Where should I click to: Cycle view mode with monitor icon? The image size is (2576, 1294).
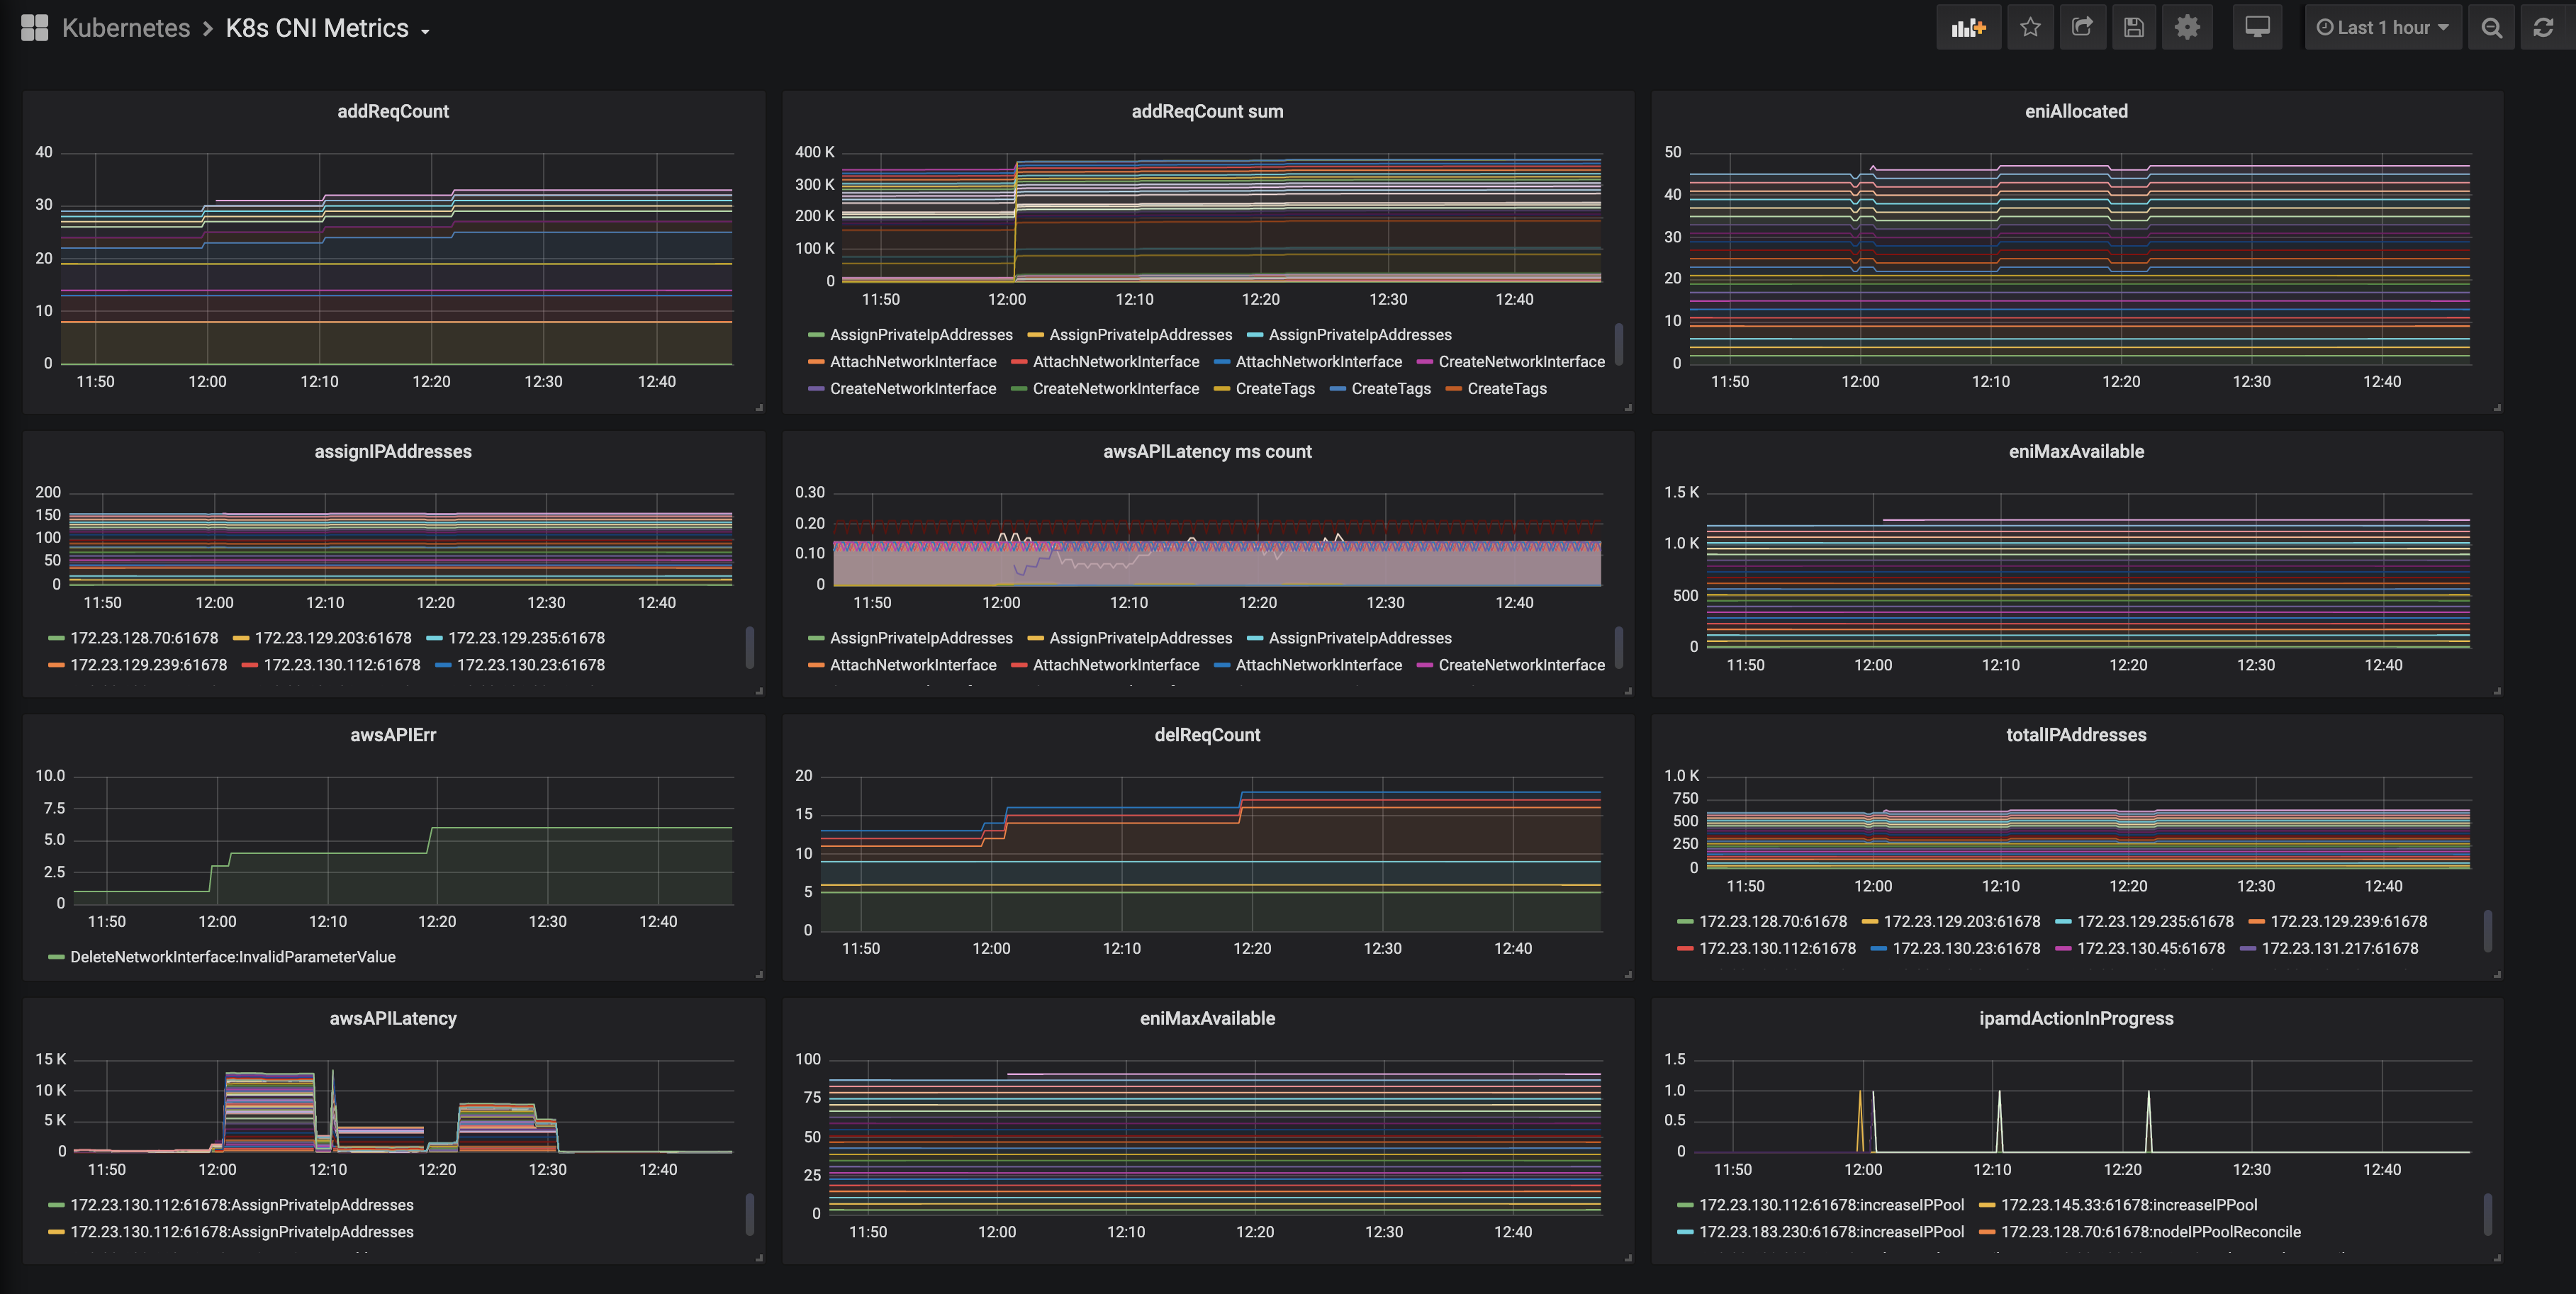(2257, 28)
